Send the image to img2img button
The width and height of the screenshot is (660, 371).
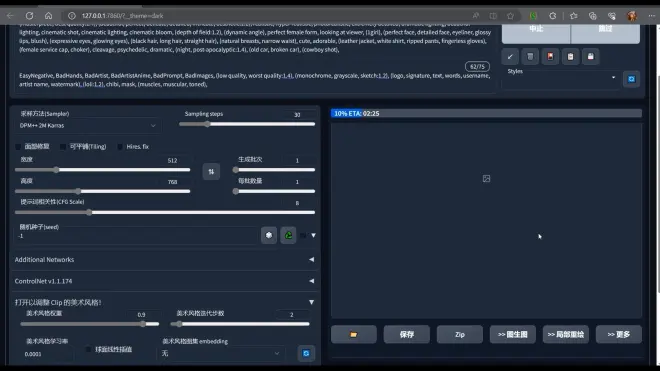tap(513, 334)
